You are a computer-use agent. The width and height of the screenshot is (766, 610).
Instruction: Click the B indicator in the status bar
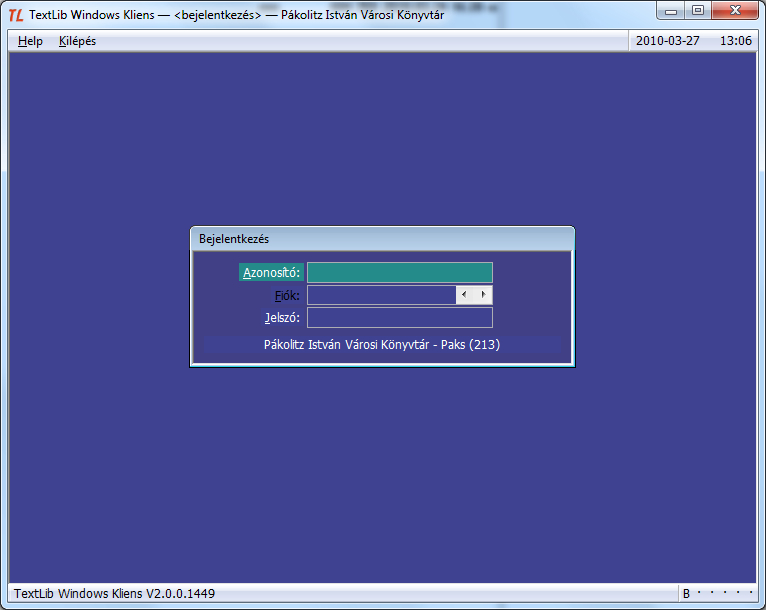point(686,594)
